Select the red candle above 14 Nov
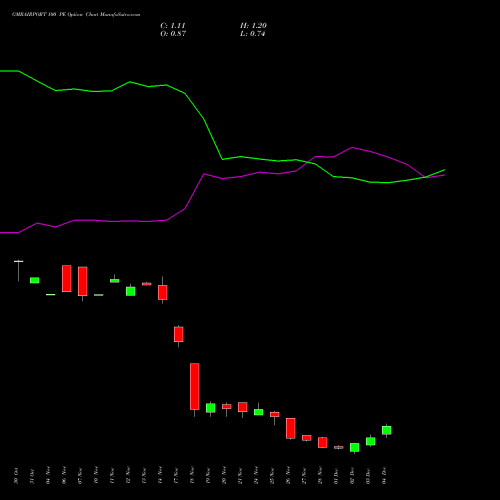Screen dimensions: 500x500 point(163,292)
